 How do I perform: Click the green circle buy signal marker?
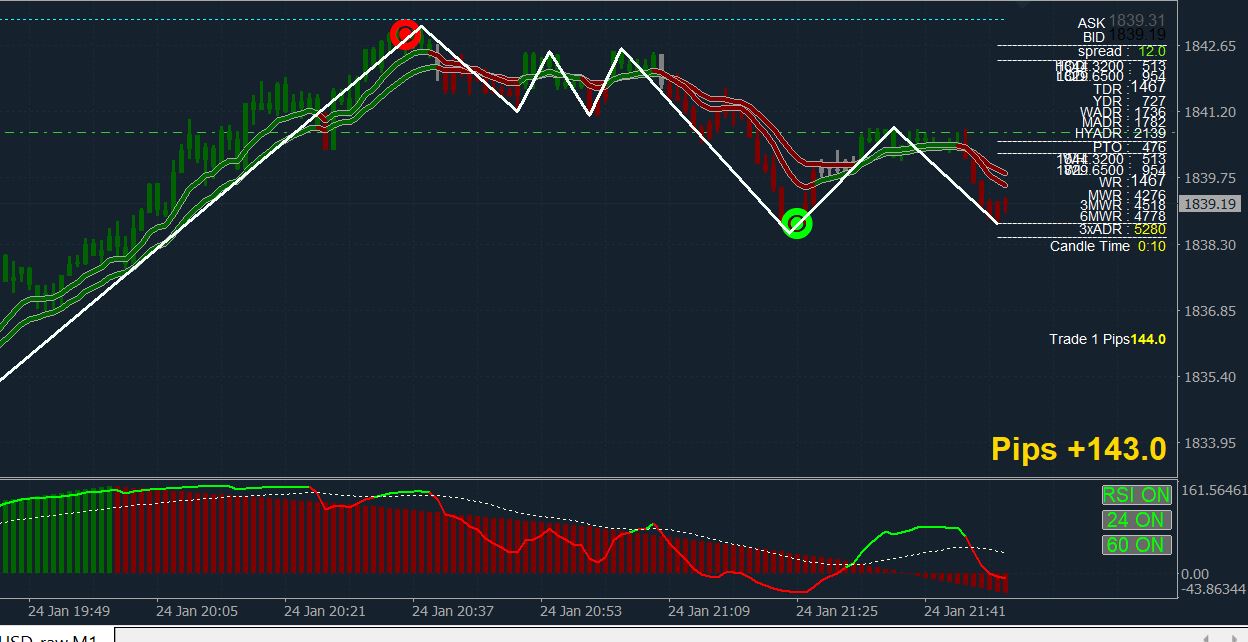pyautogui.click(x=796, y=223)
